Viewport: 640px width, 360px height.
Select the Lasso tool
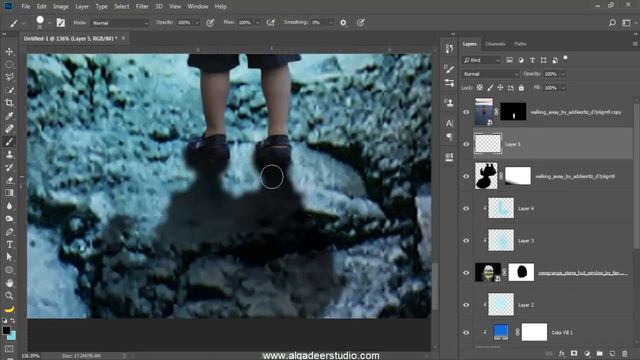[x=9, y=77]
